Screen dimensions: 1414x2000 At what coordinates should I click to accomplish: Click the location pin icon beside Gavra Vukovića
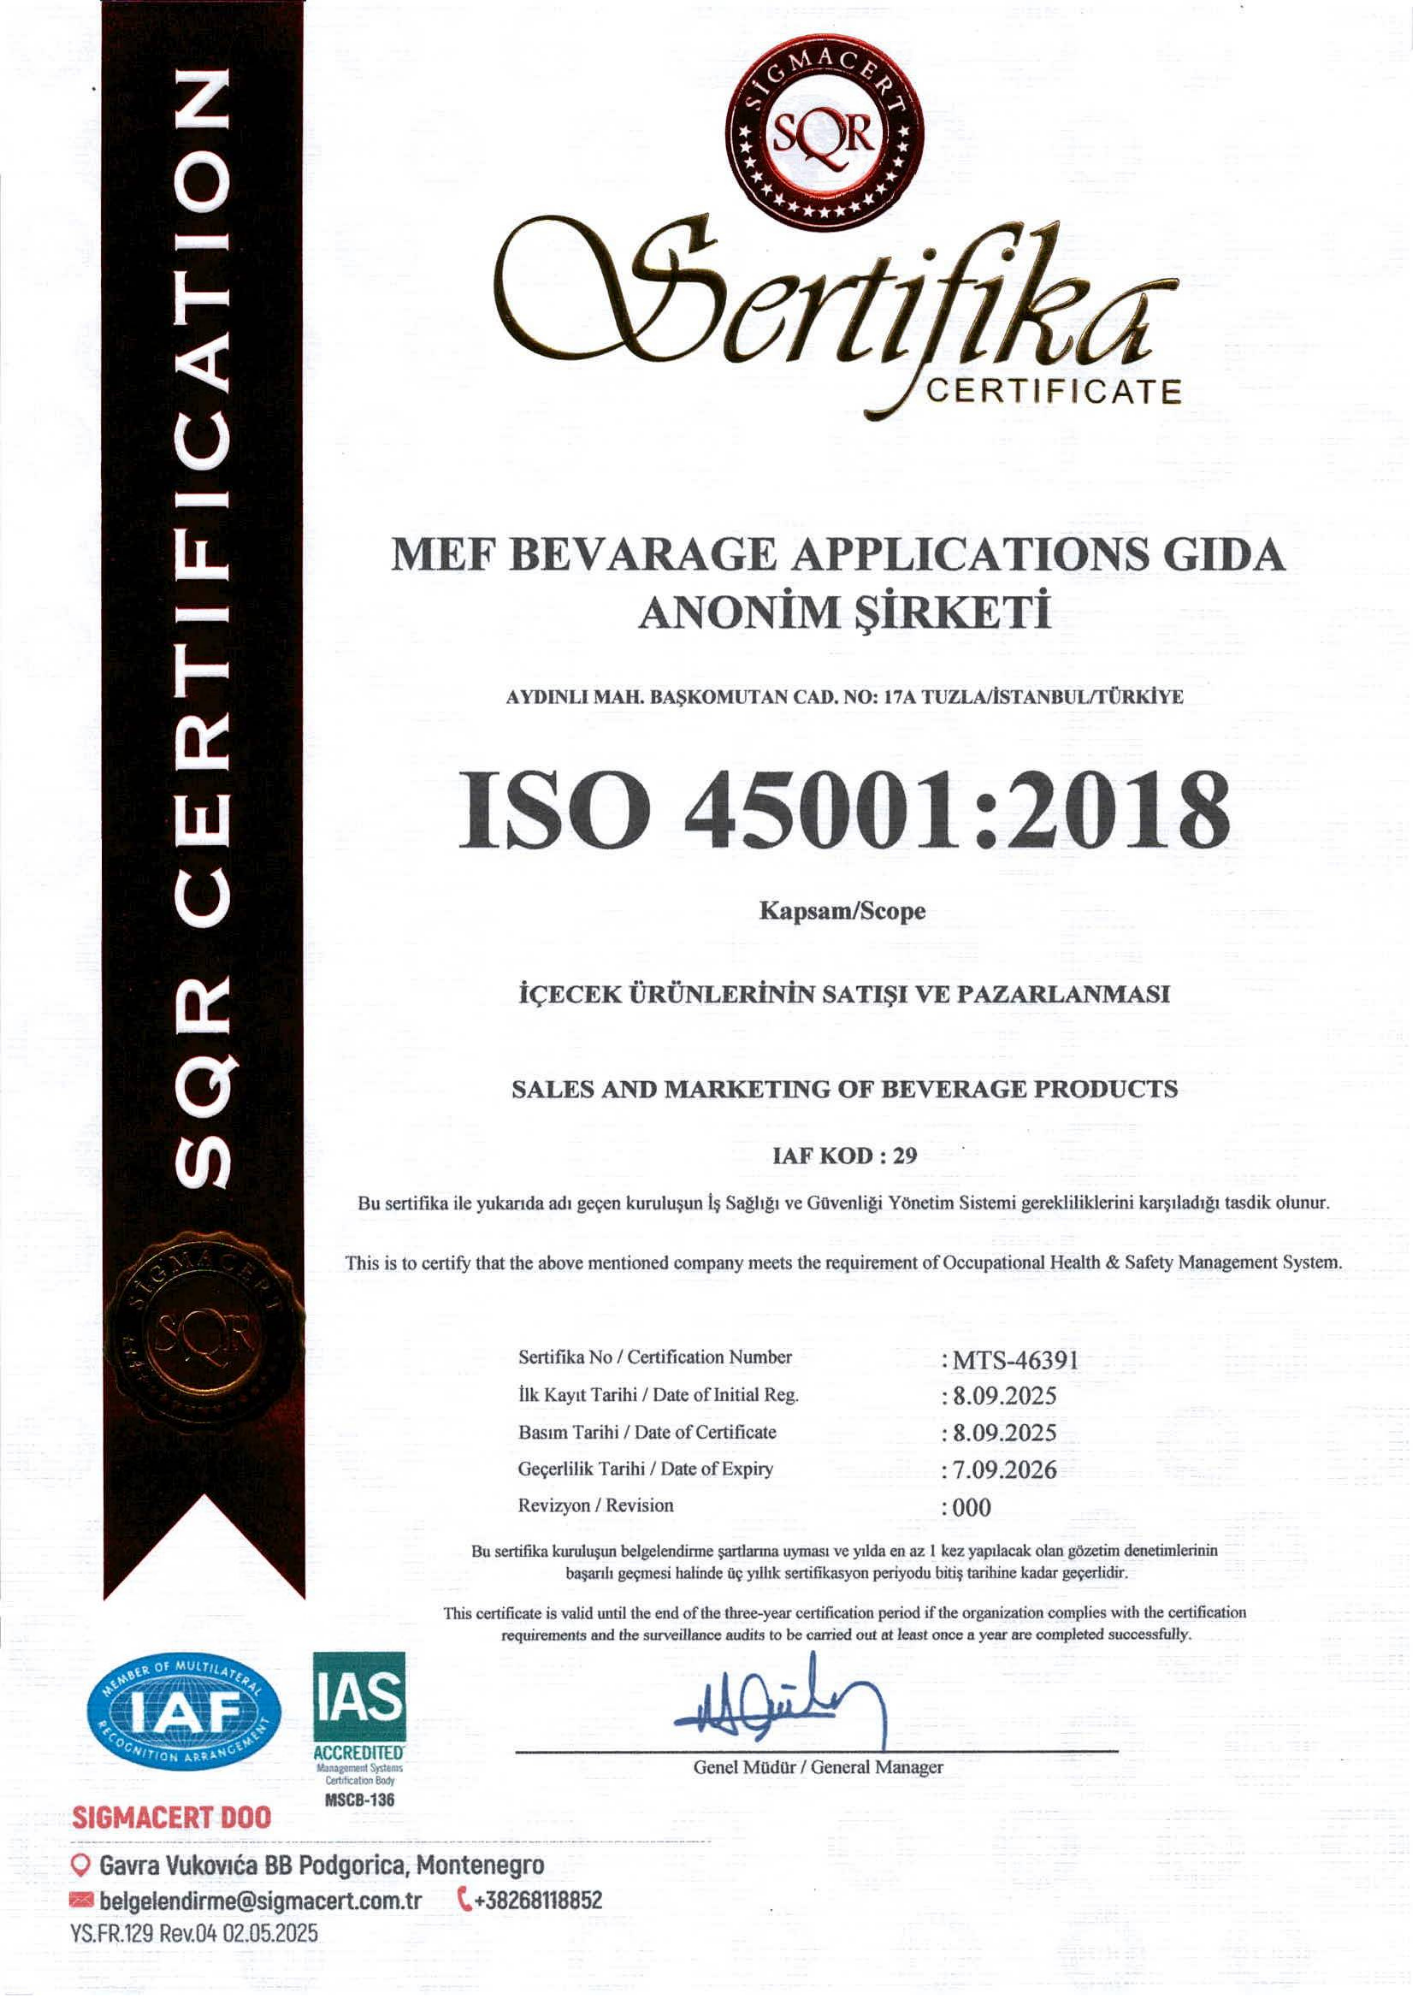point(81,1865)
